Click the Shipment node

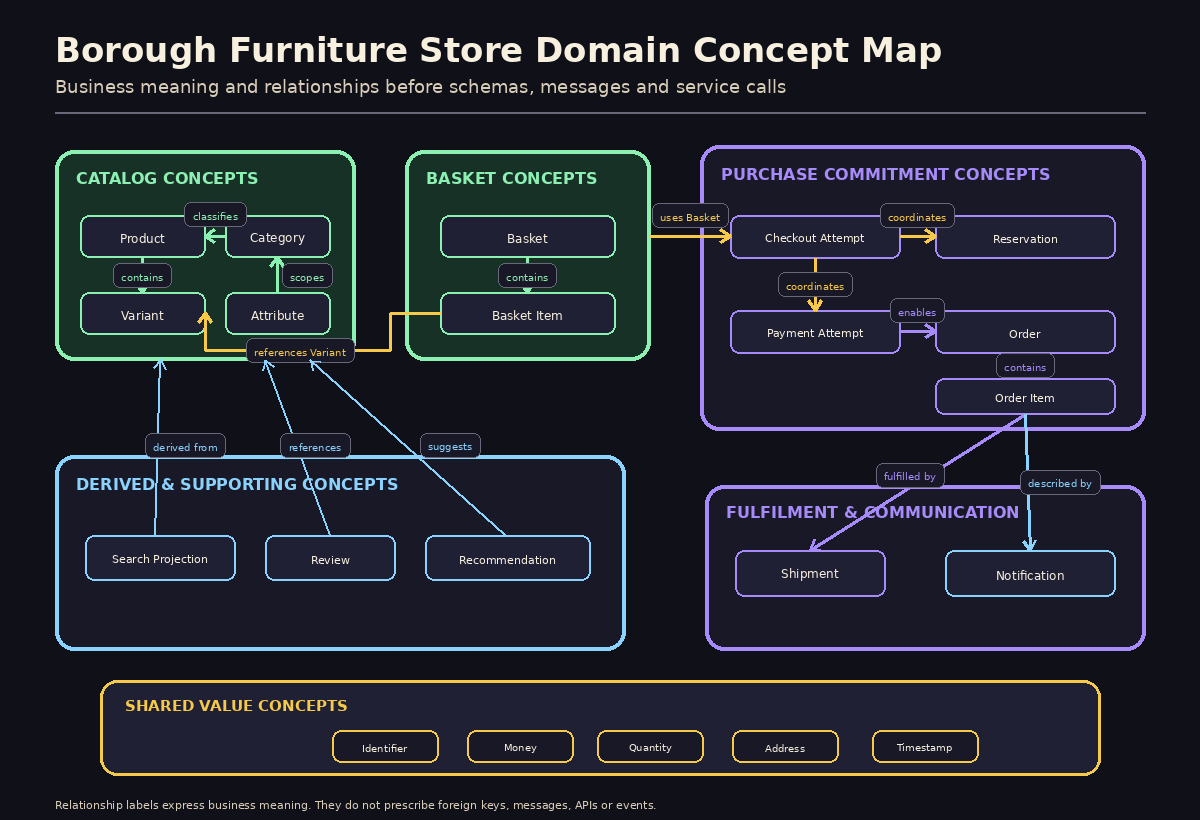(x=810, y=574)
